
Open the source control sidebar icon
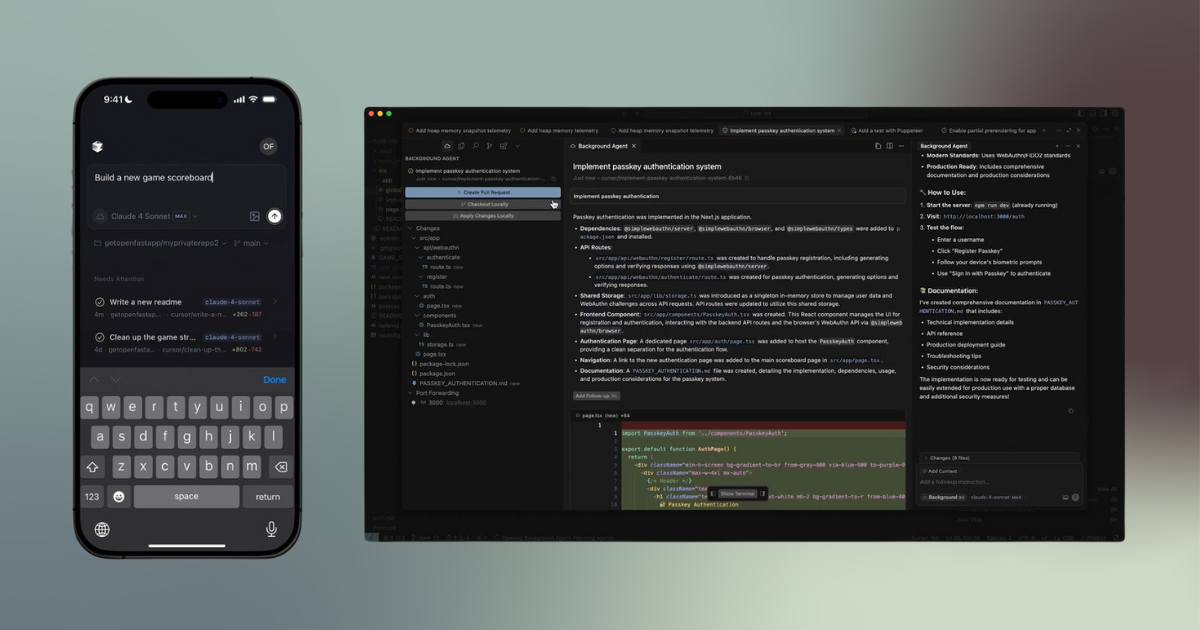coord(489,146)
